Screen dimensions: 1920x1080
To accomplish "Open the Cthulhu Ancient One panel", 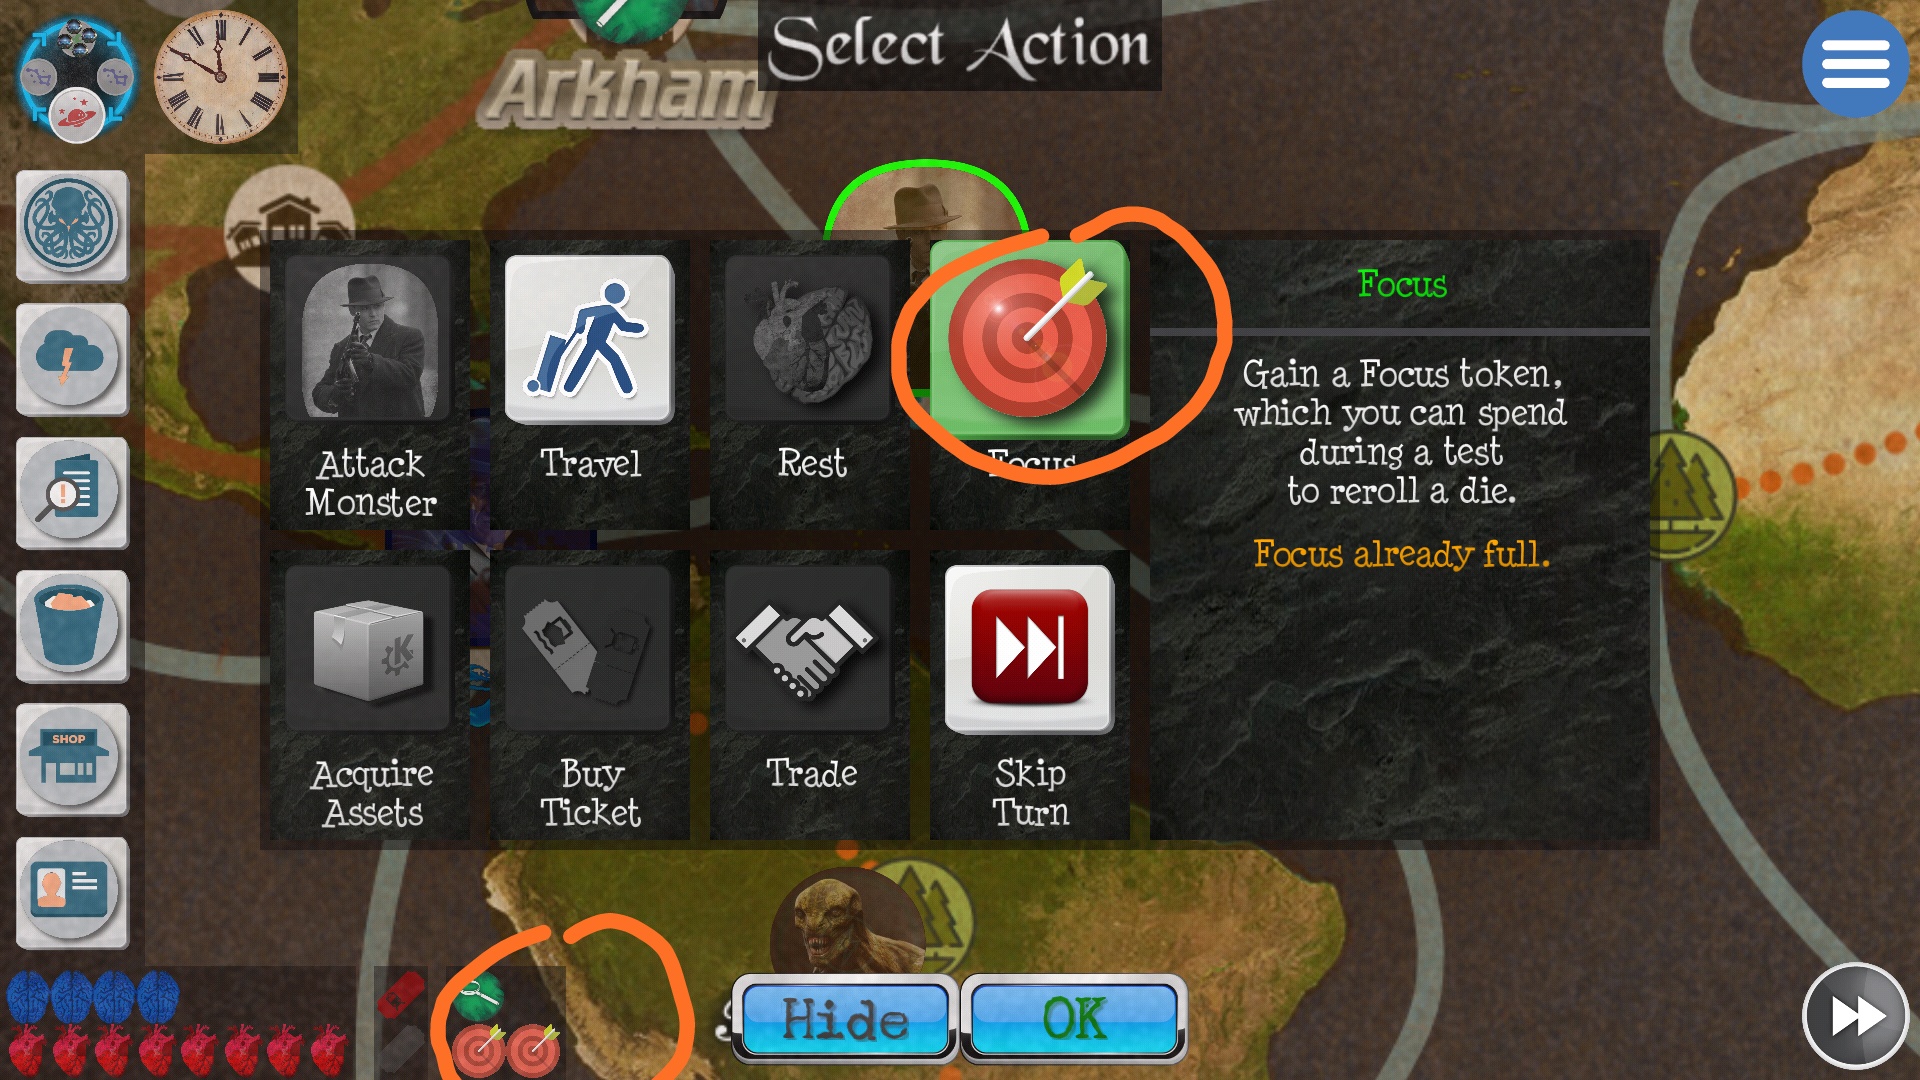I will click(x=72, y=225).
